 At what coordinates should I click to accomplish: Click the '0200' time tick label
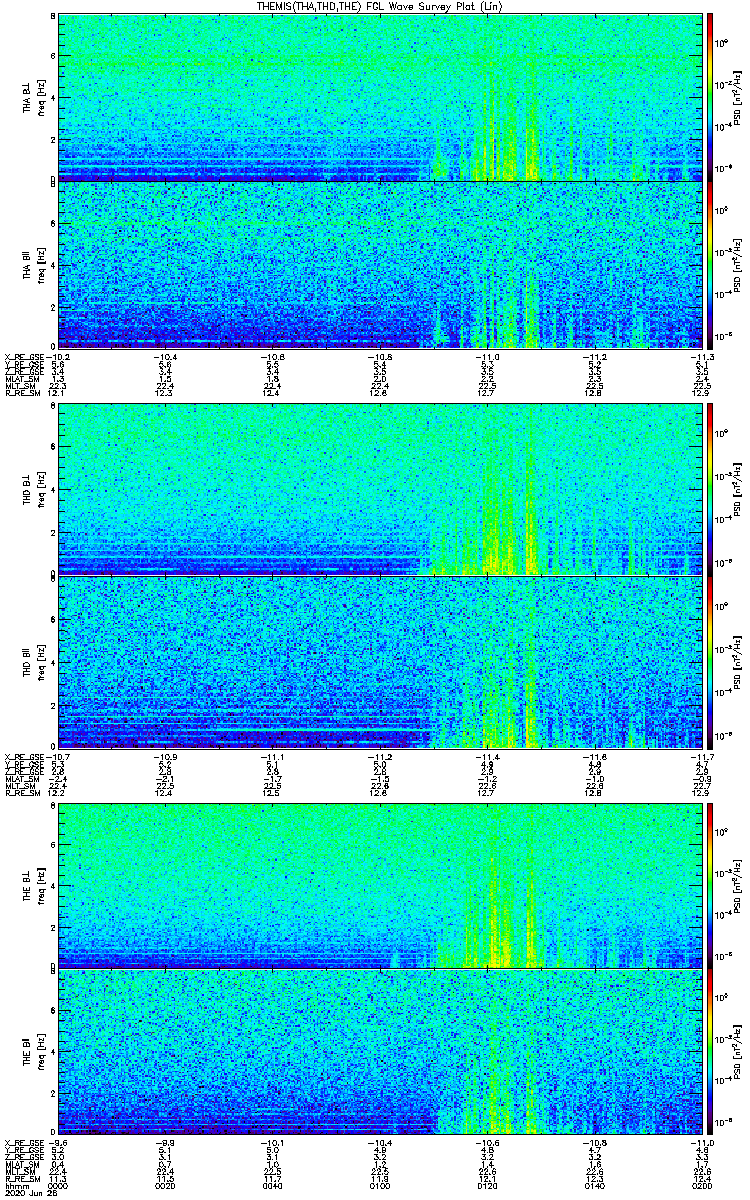coord(702,1185)
